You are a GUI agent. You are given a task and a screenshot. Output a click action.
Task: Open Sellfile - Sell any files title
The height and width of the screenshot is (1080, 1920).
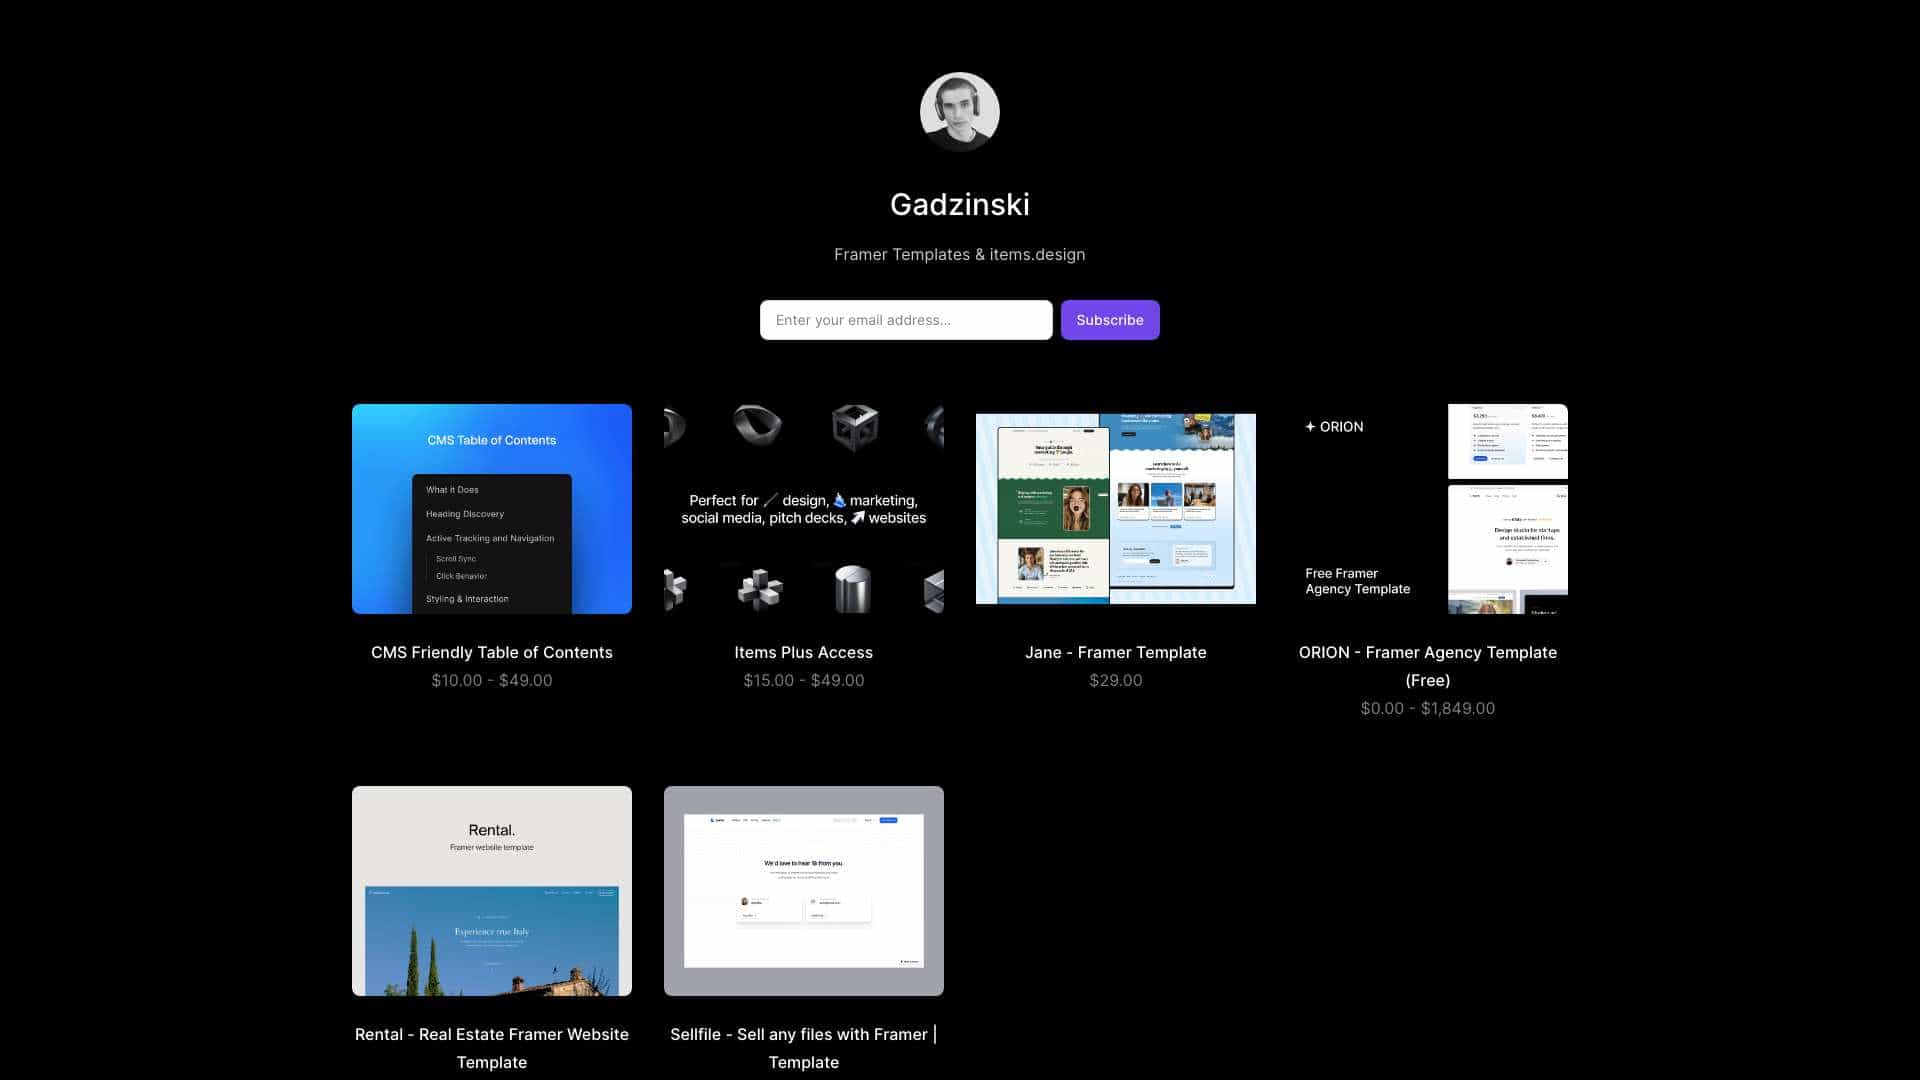tap(804, 1048)
